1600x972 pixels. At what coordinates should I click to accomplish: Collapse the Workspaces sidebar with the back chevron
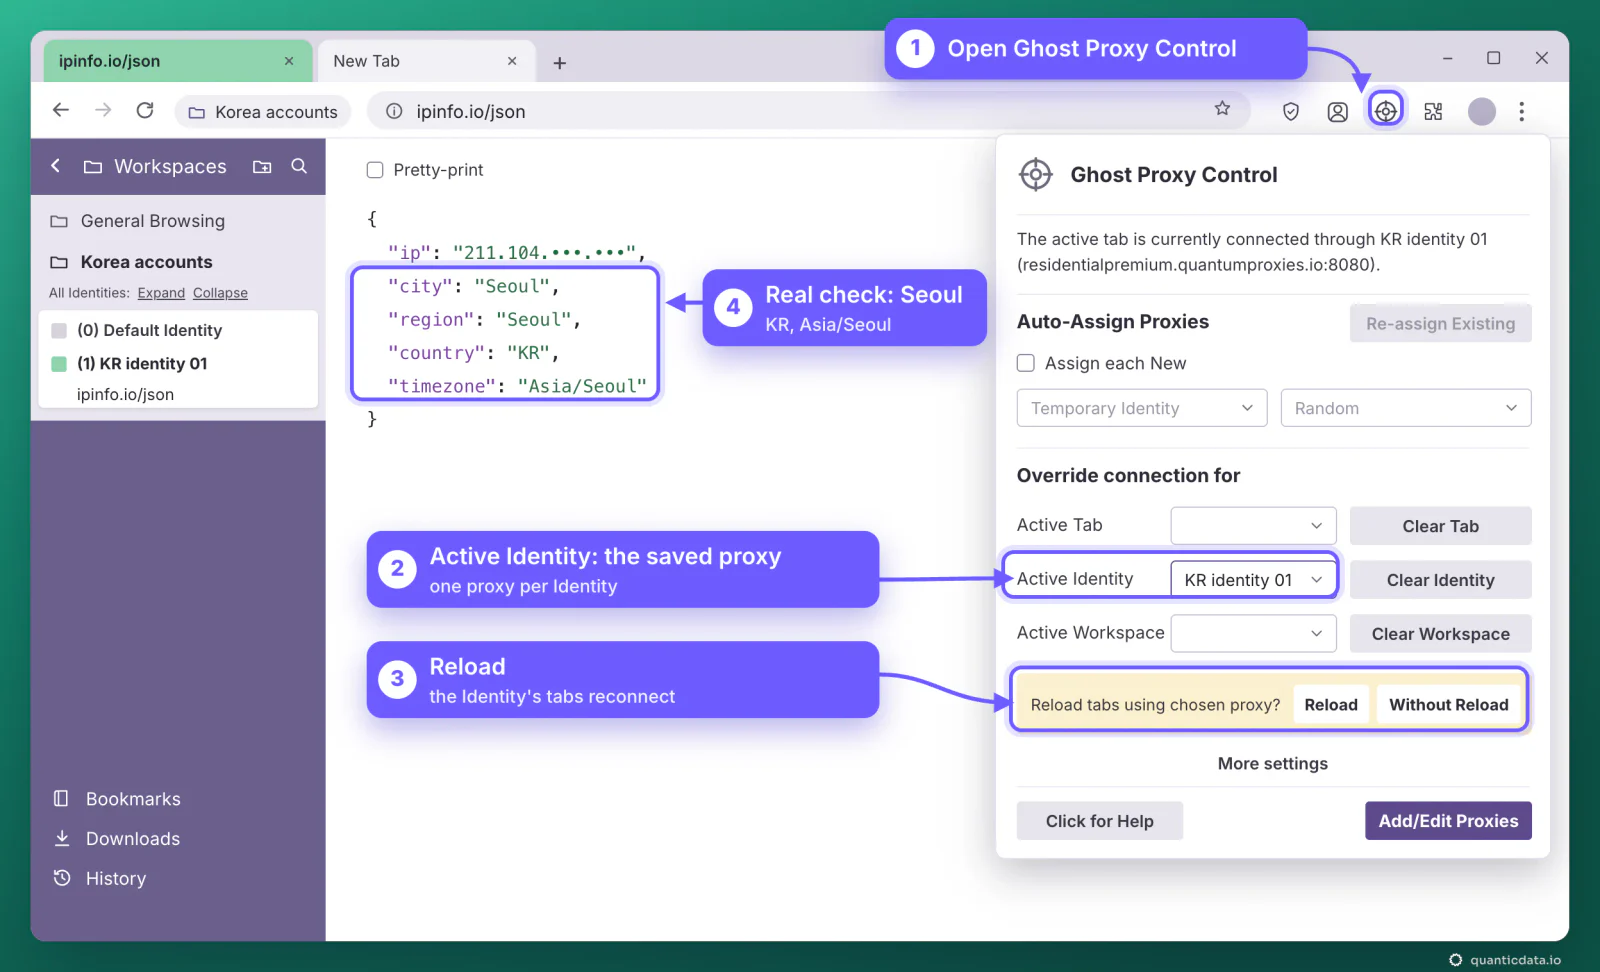[56, 166]
